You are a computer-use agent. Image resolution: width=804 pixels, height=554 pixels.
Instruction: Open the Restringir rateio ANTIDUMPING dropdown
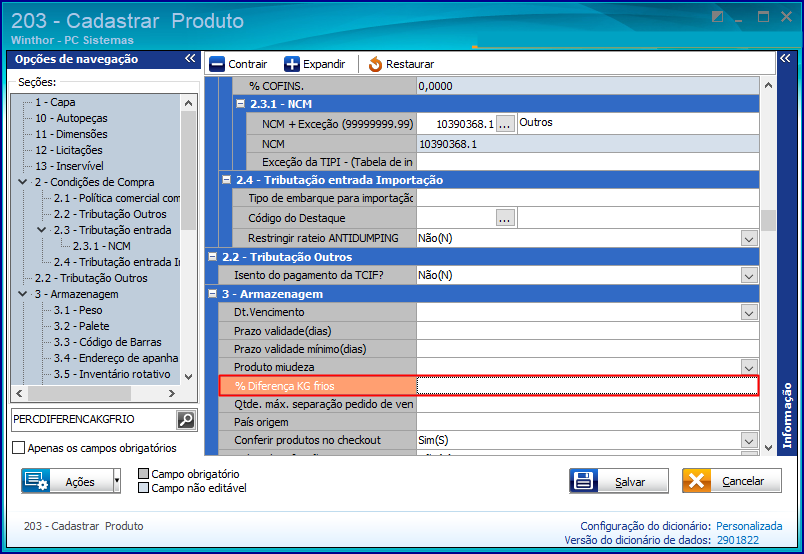[x=749, y=239]
